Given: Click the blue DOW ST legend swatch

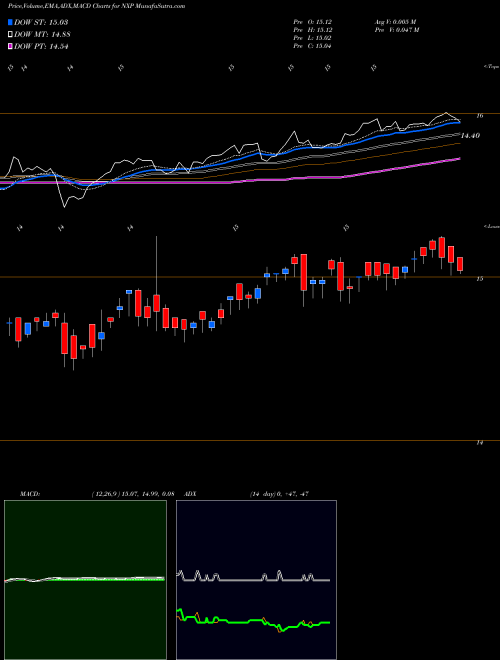Looking at the screenshot, I should (x=10, y=22).
